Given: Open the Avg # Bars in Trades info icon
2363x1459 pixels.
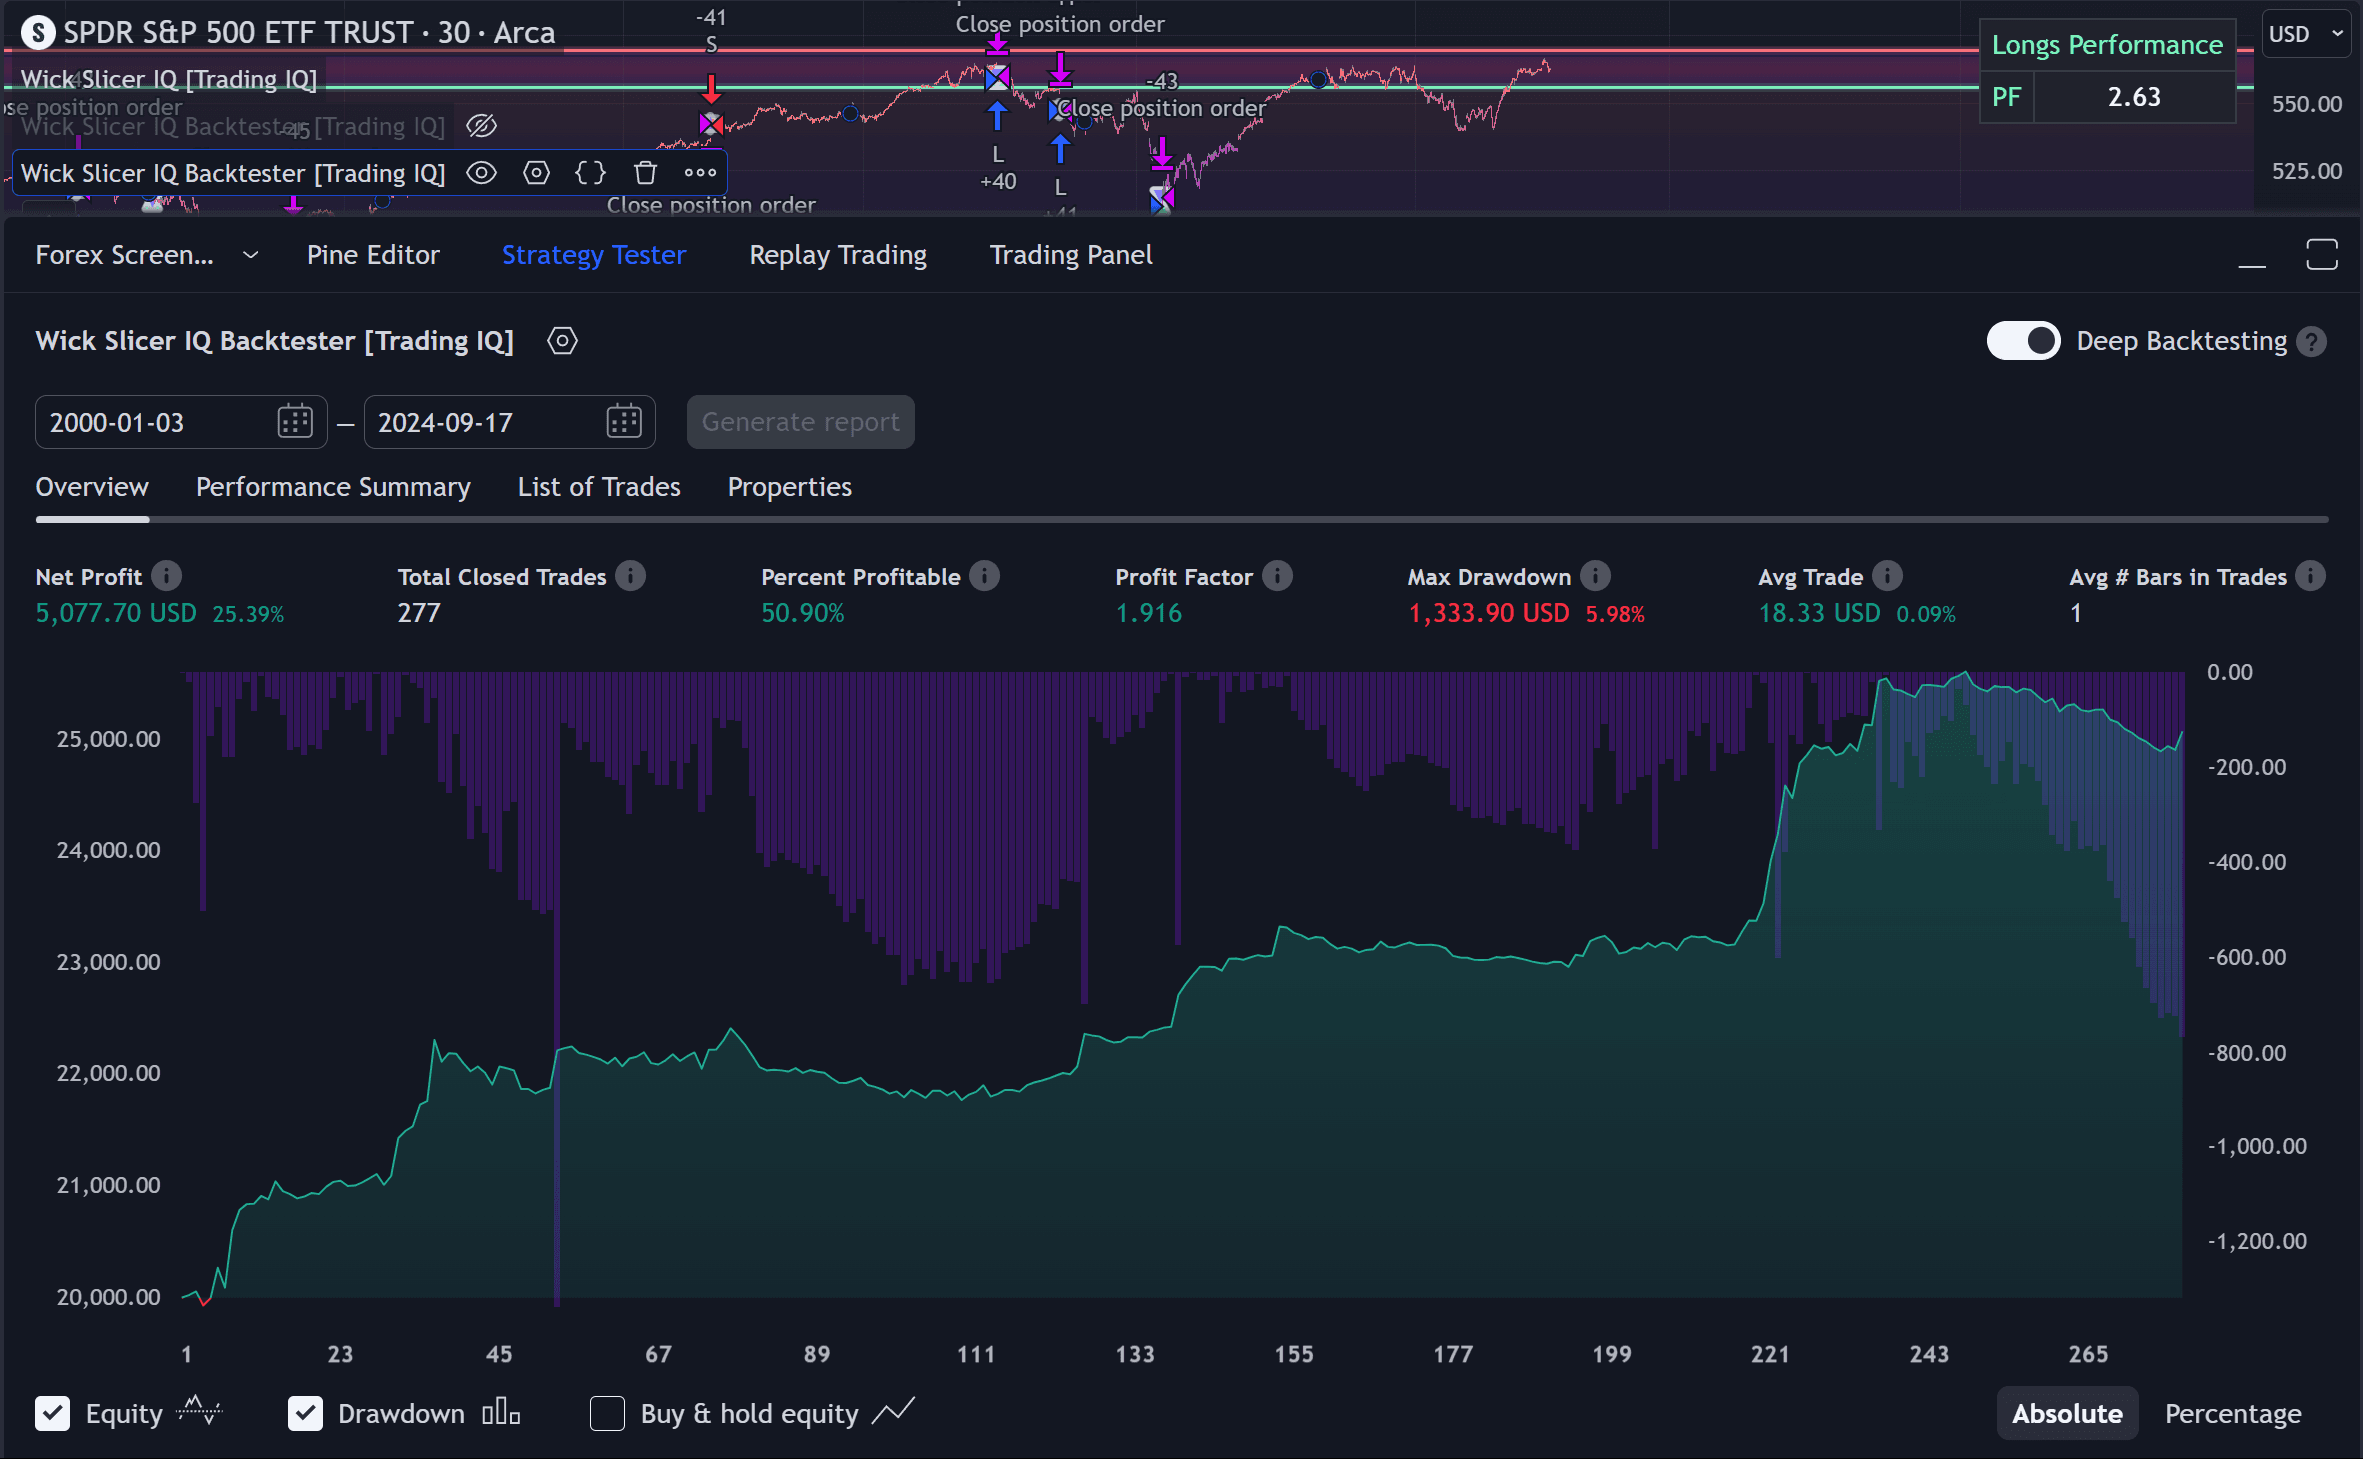Looking at the screenshot, I should pyautogui.click(x=2310, y=576).
